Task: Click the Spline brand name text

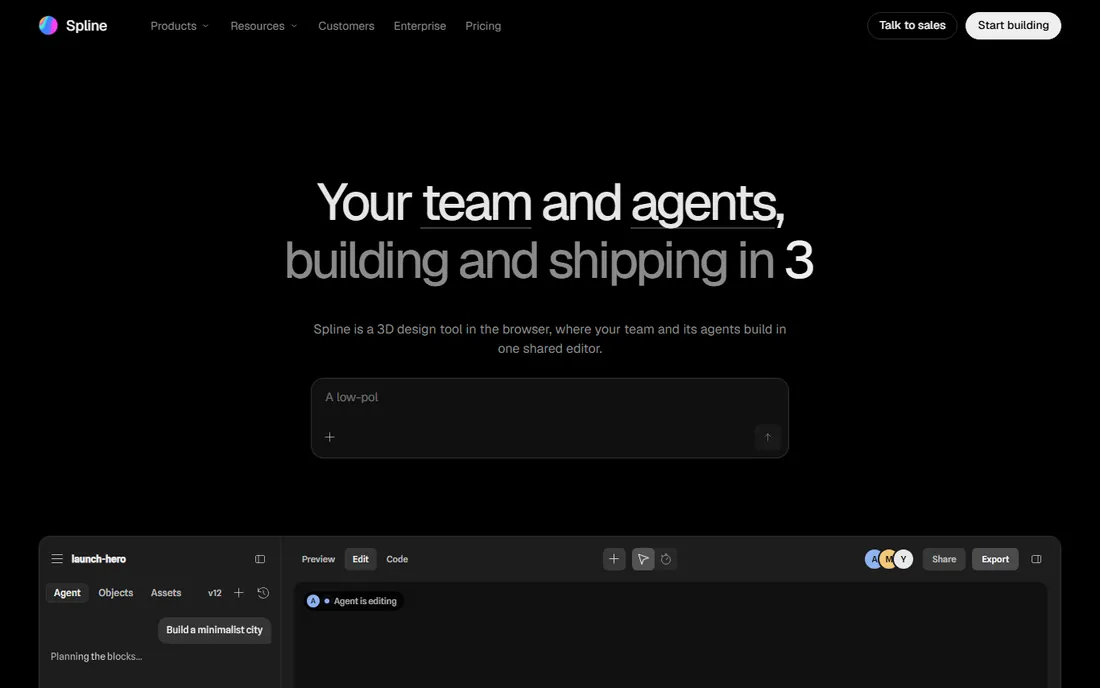Action: (x=86, y=26)
